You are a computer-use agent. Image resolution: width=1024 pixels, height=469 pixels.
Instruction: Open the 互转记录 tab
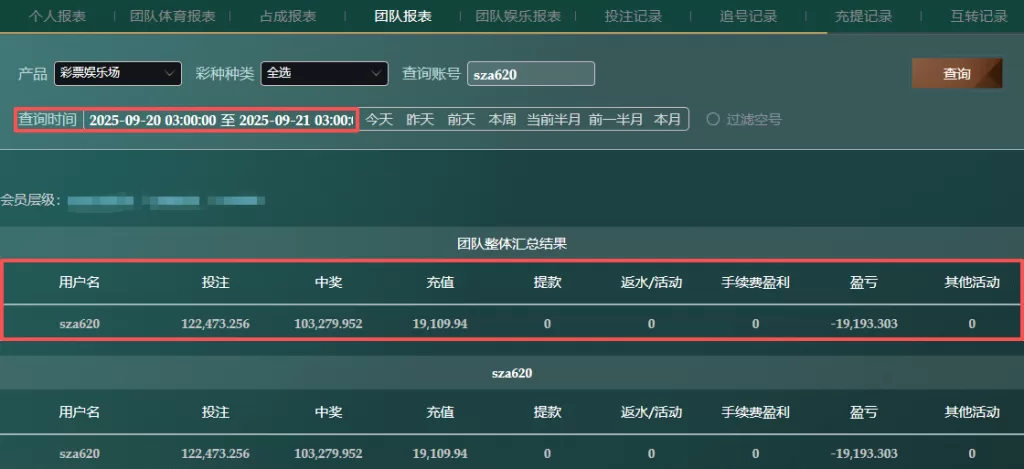(x=978, y=16)
